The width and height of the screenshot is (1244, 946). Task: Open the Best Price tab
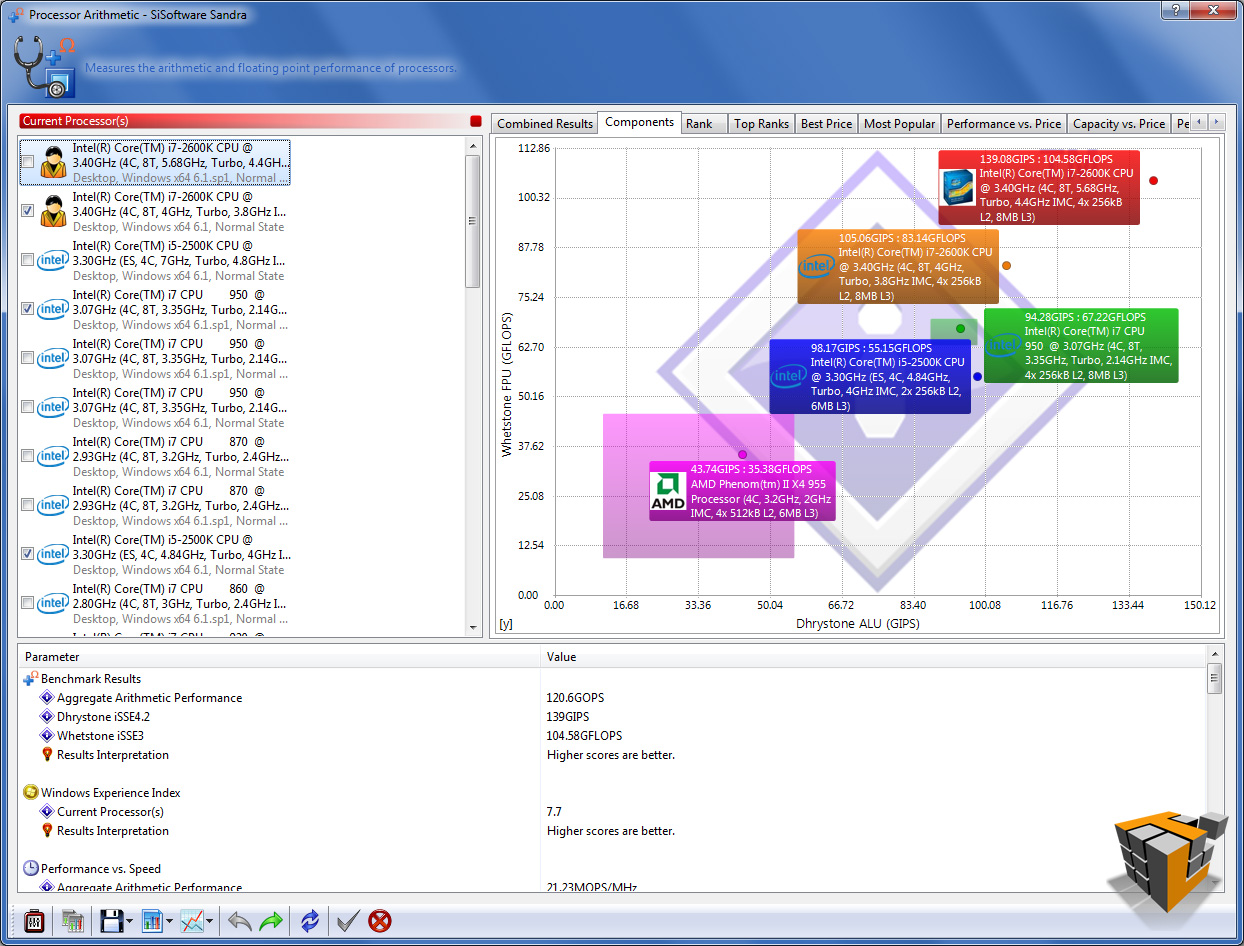pyautogui.click(x=827, y=123)
